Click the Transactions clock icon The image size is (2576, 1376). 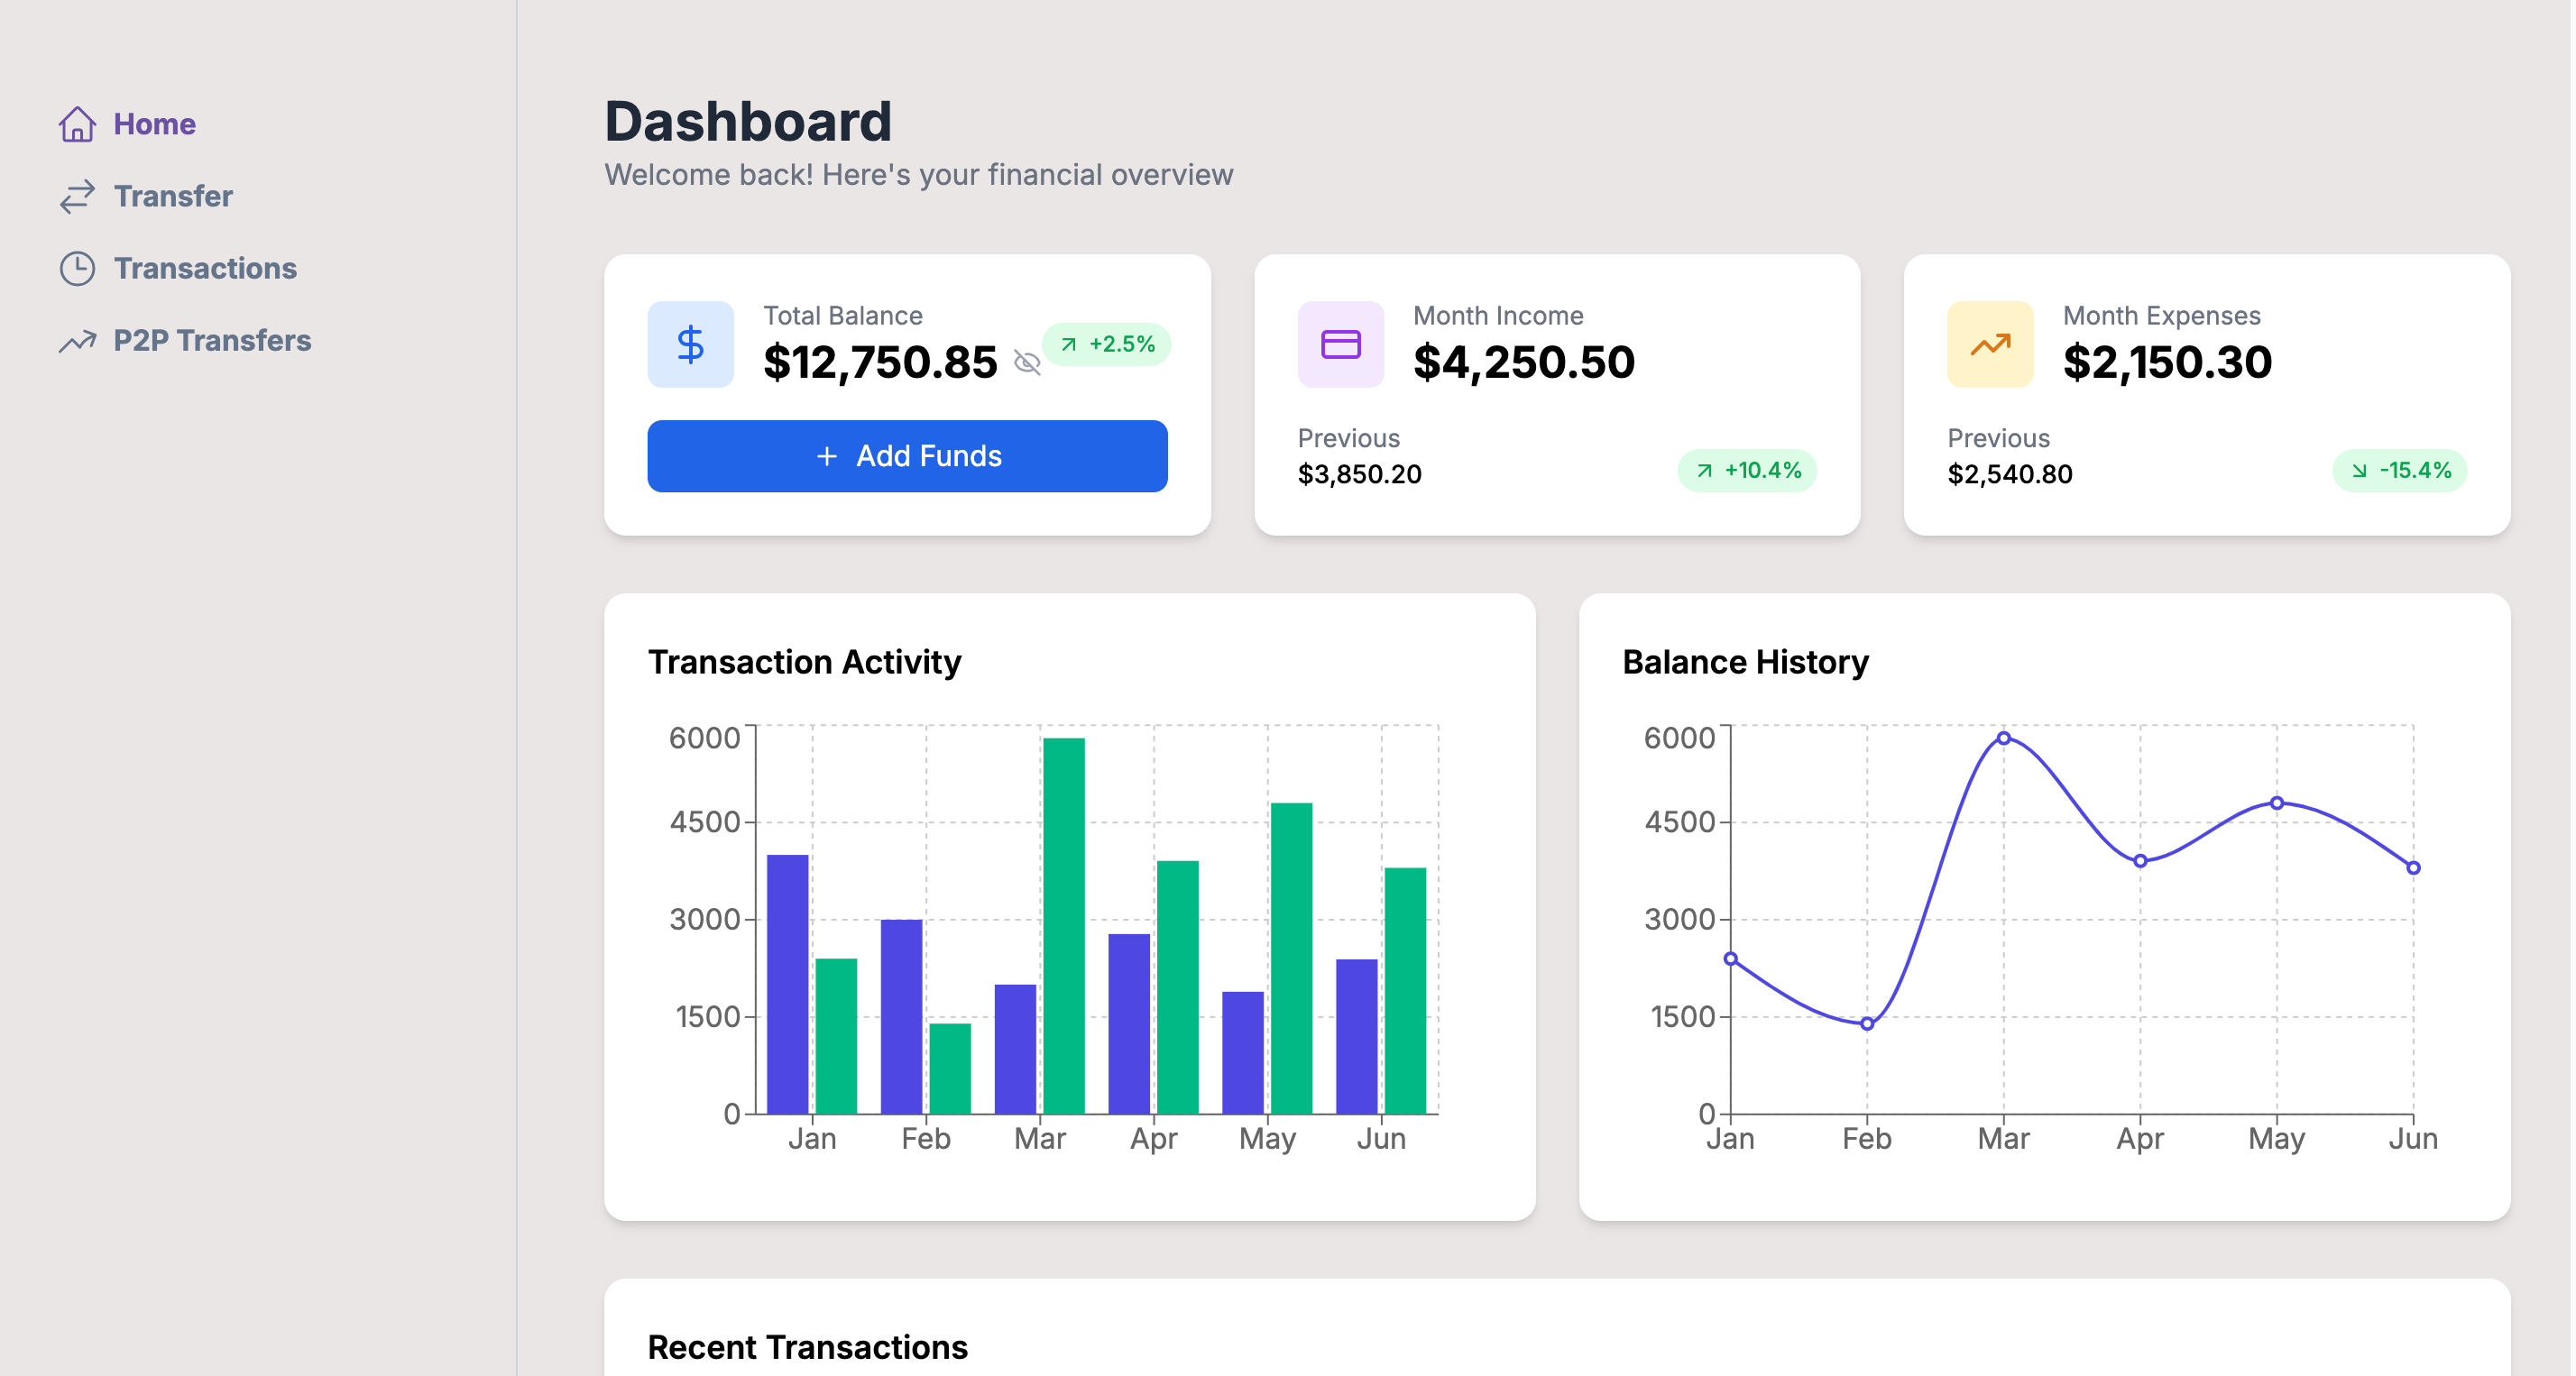pyautogui.click(x=77, y=268)
